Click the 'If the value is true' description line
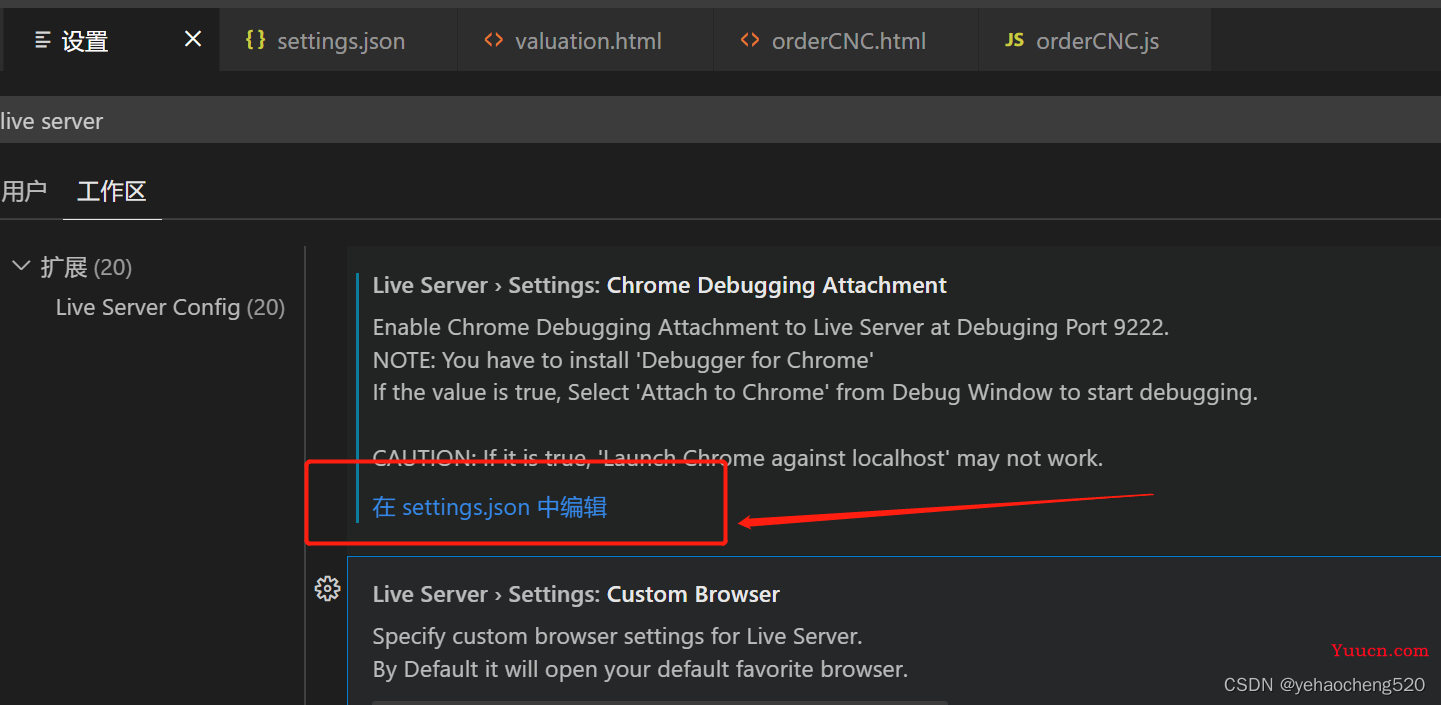 point(815,392)
